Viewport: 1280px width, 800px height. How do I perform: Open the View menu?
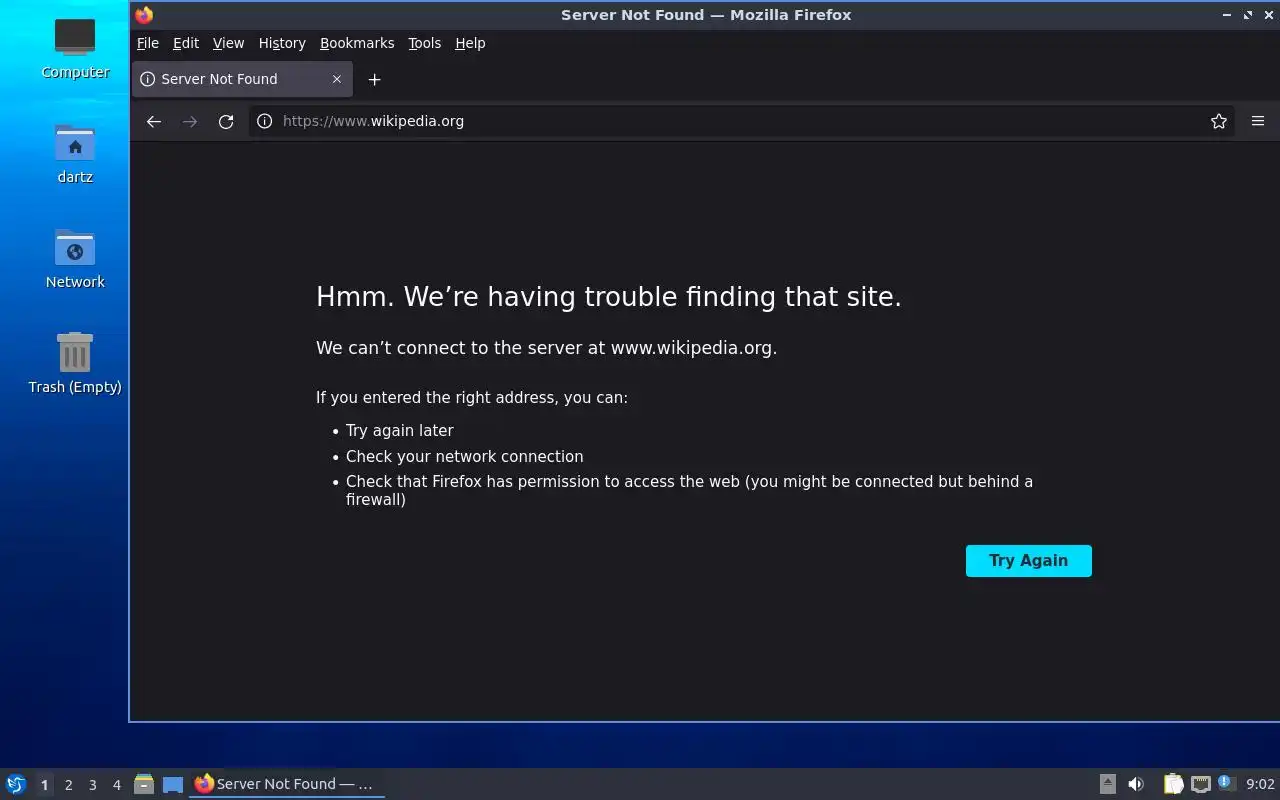228,43
